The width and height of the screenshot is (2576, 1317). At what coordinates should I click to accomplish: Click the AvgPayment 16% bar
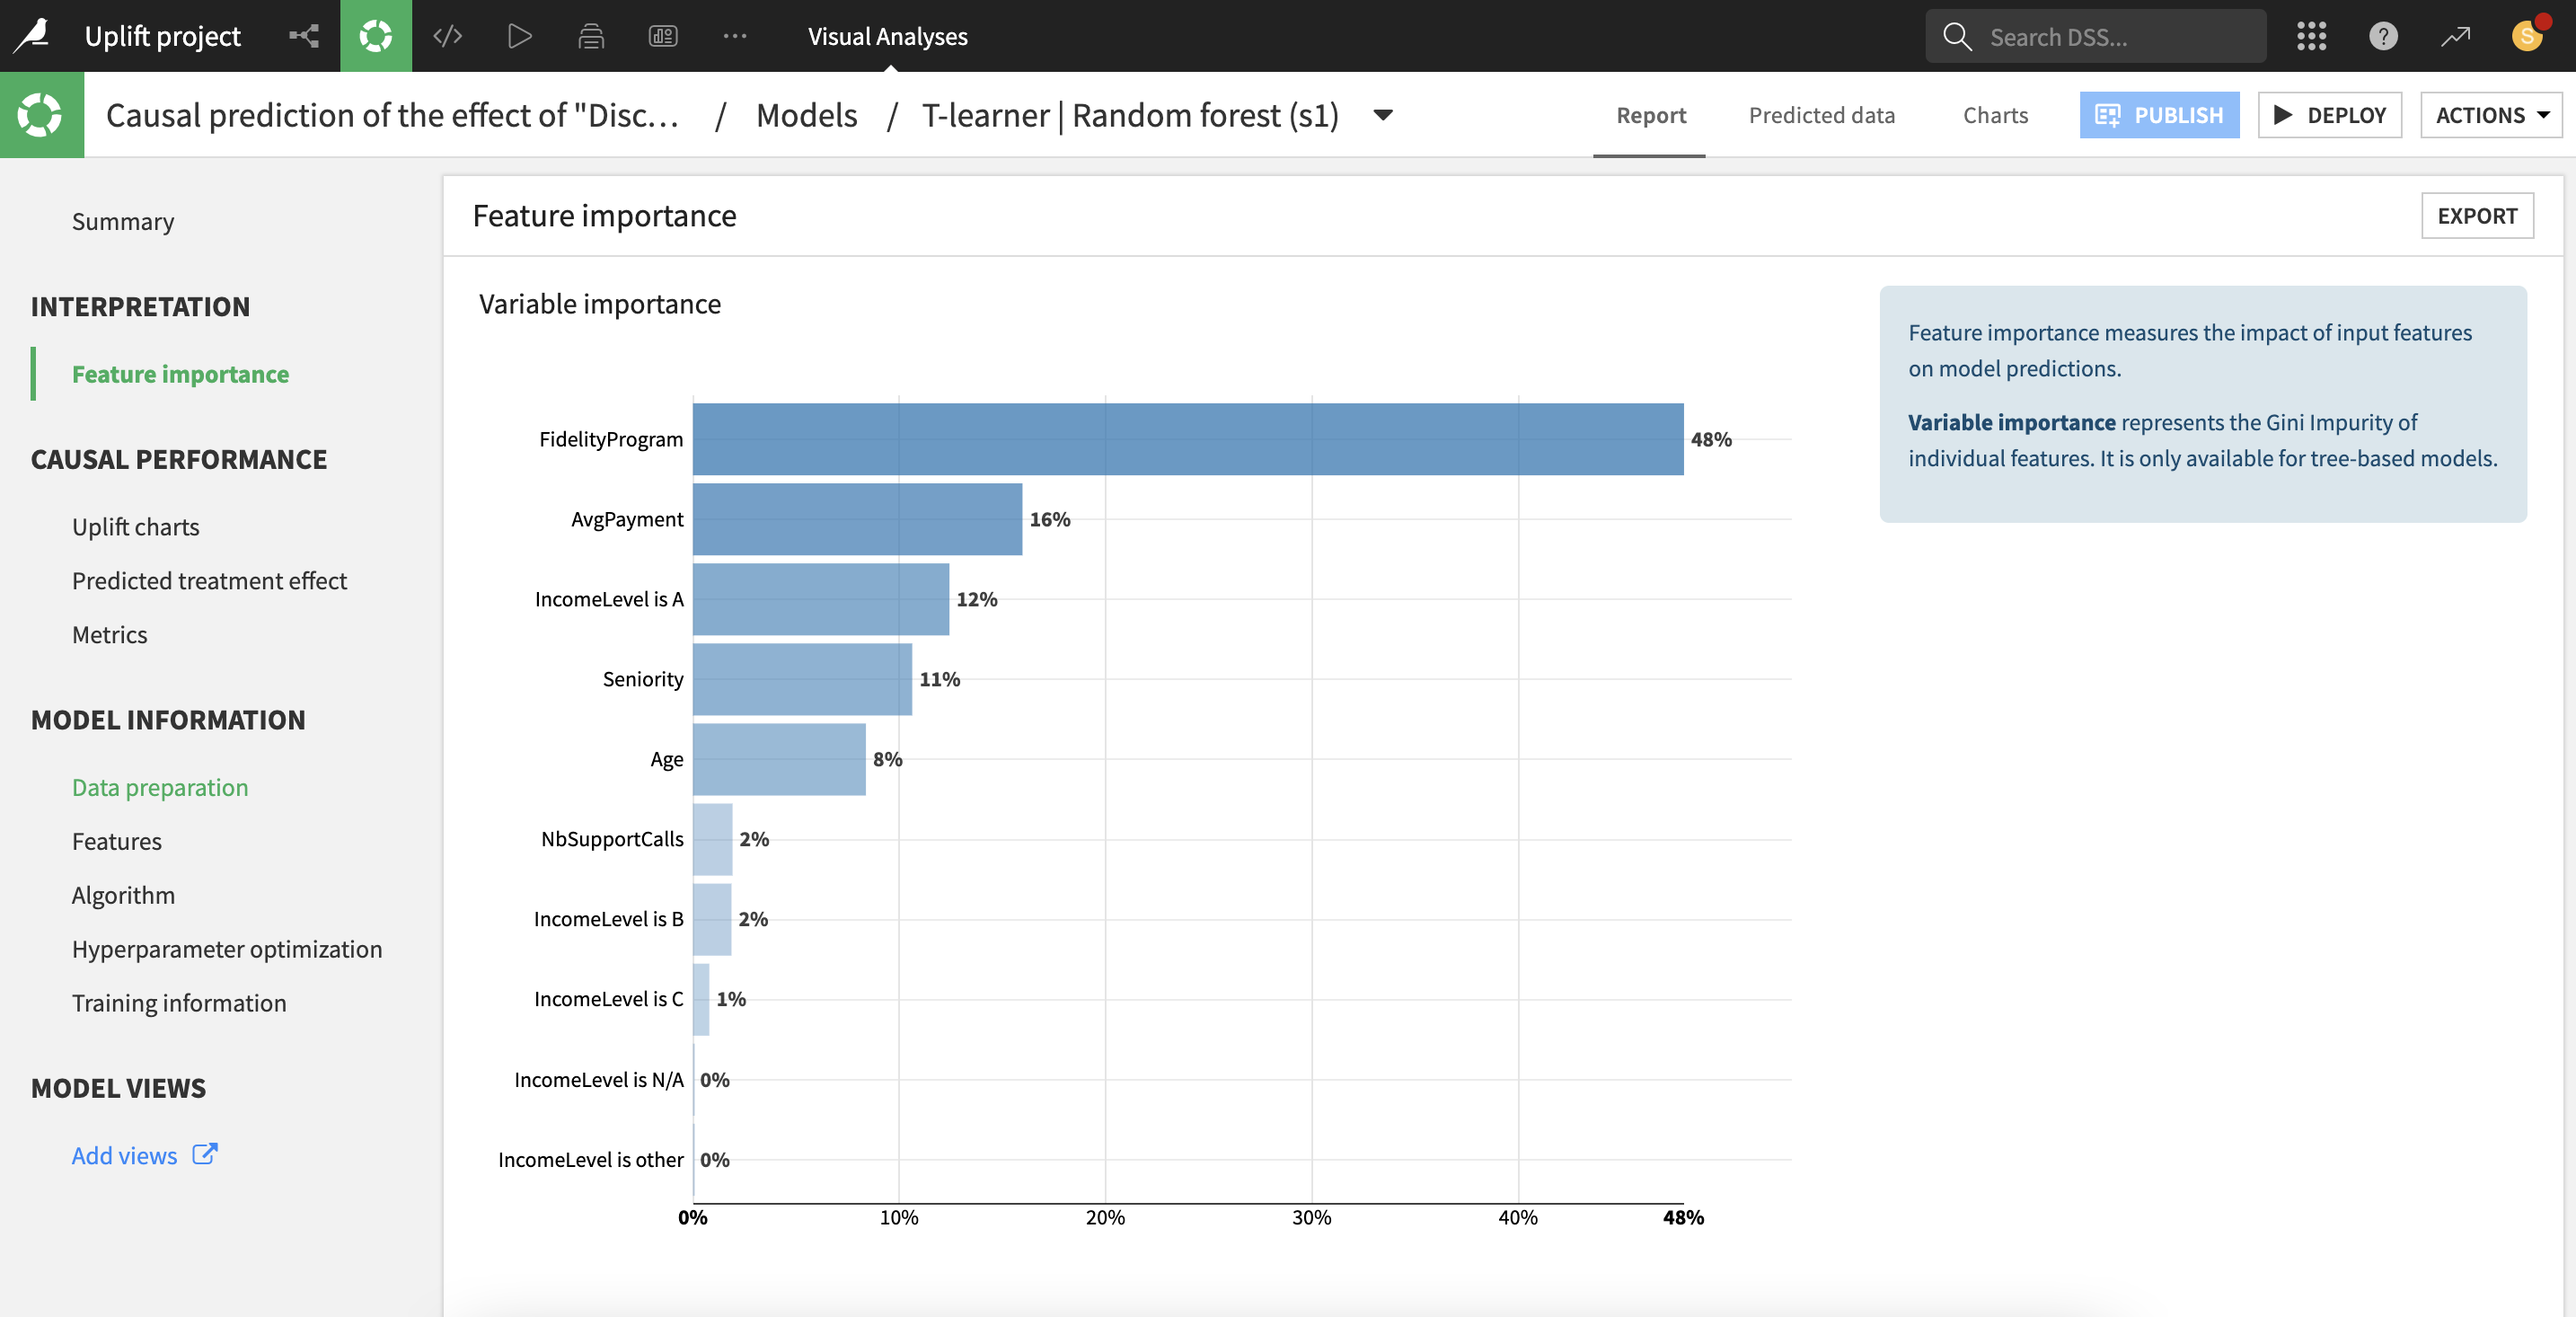[x=857, y=518]
